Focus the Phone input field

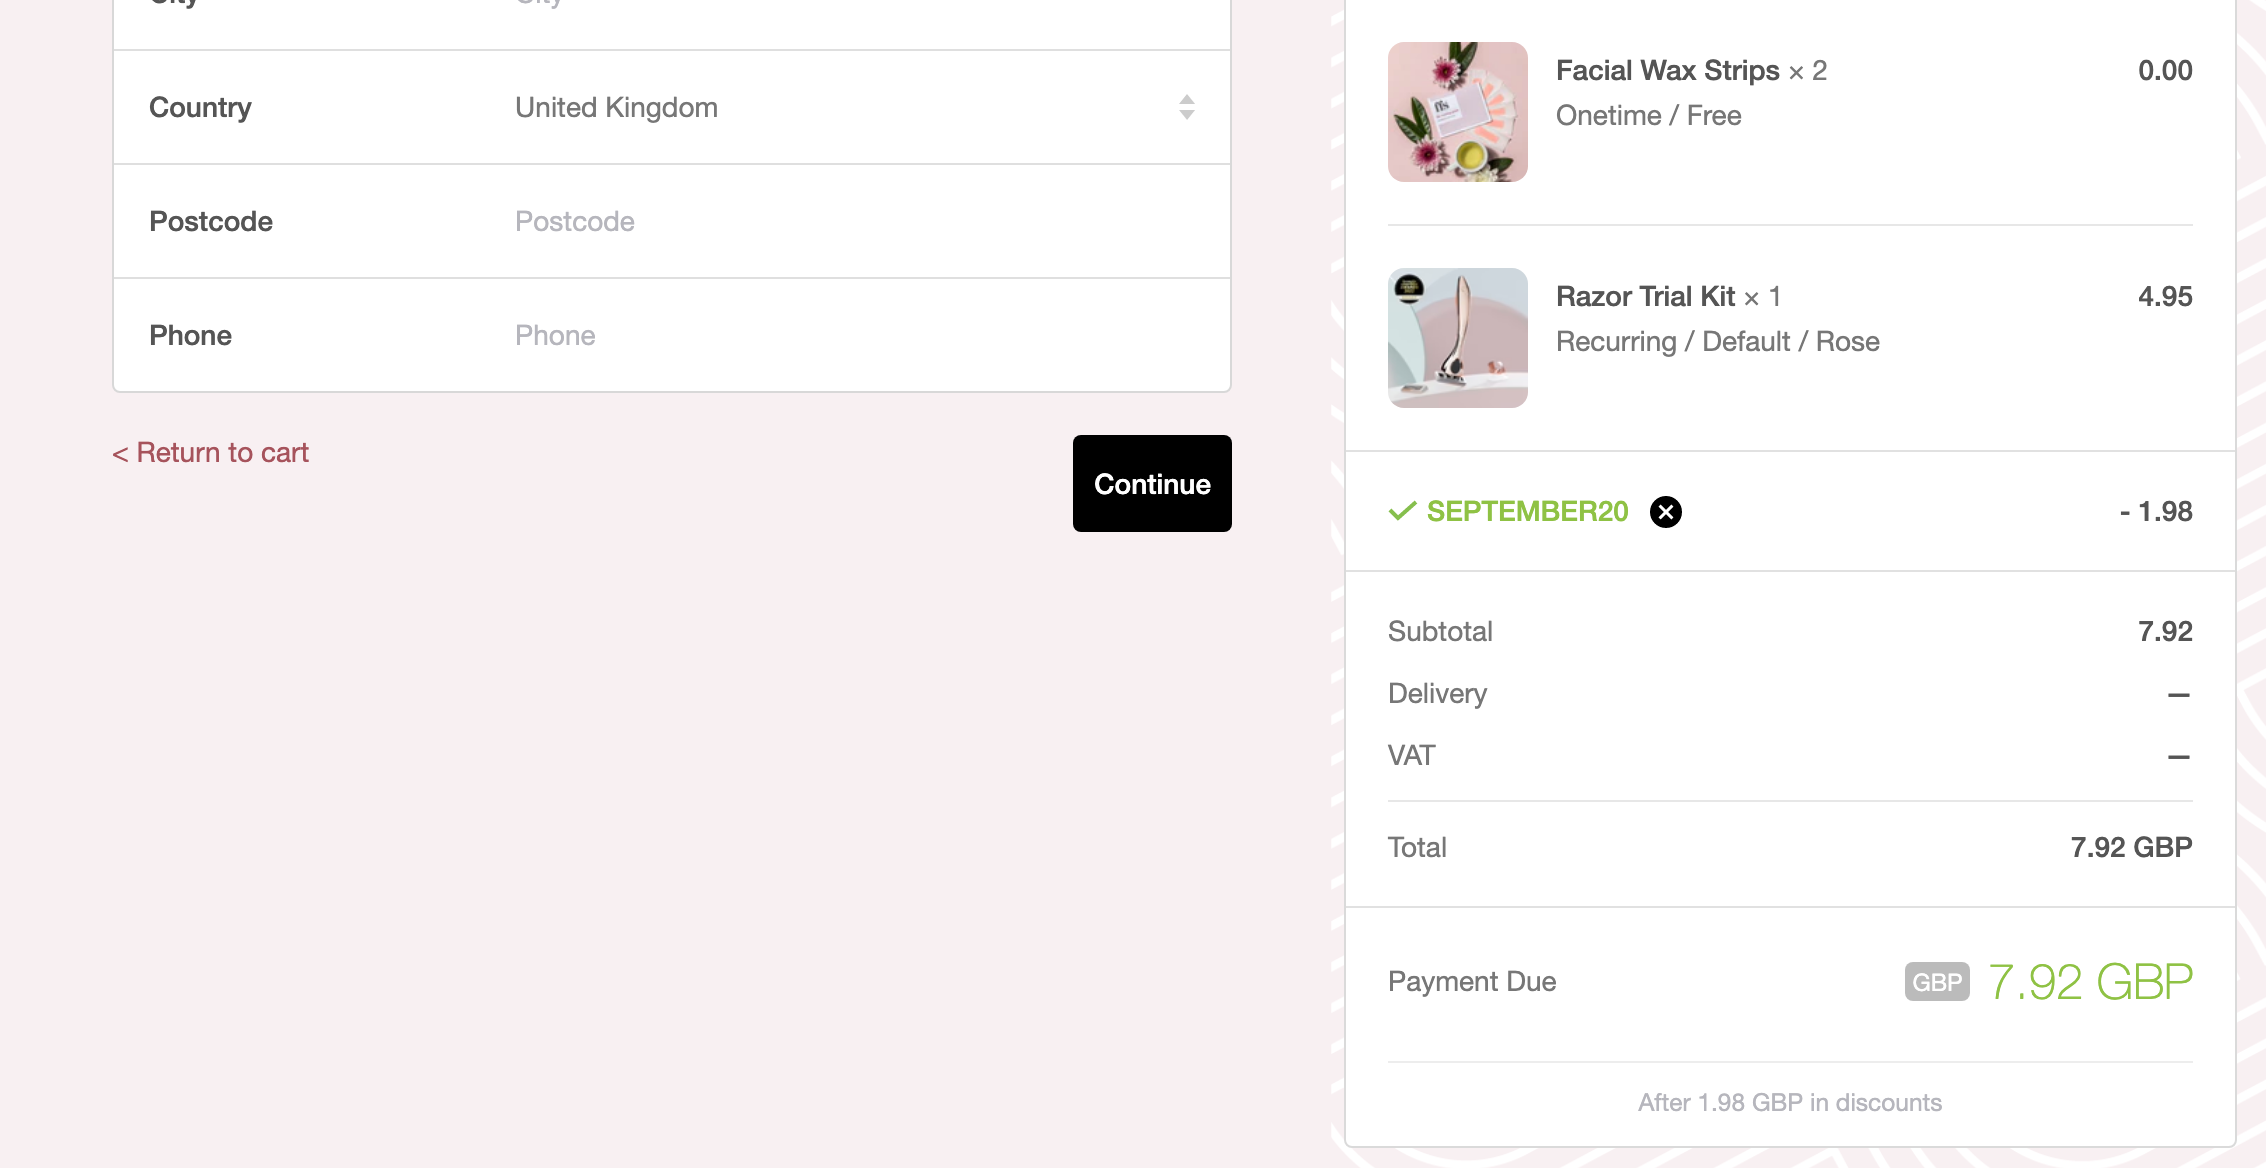point(855,335)
